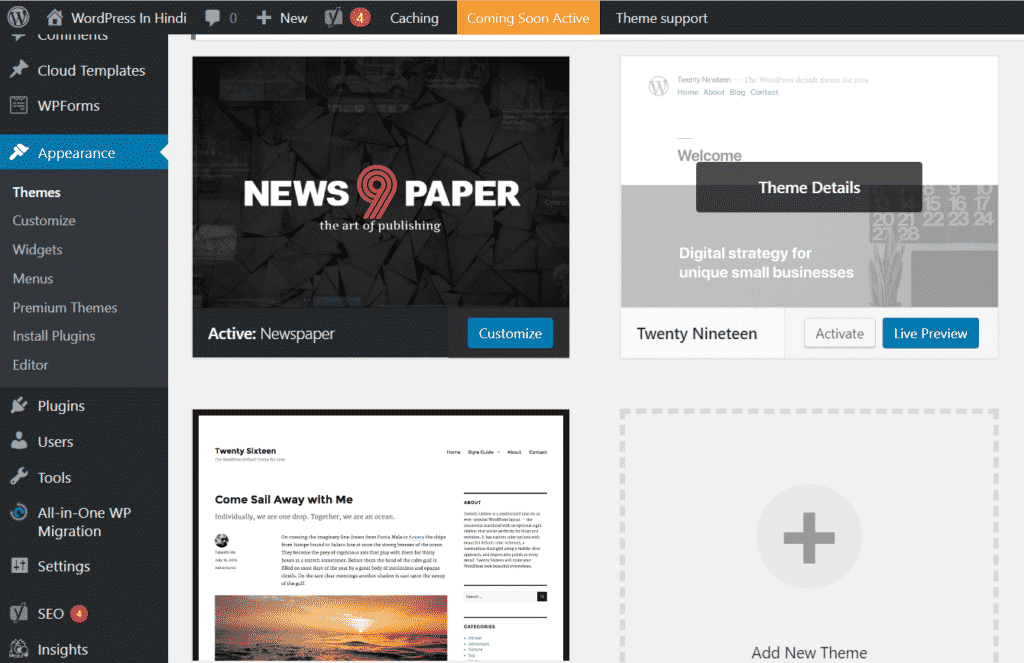Click the Add New Theme label
The width and height of the screenshot is (1024, 663).
809,653
